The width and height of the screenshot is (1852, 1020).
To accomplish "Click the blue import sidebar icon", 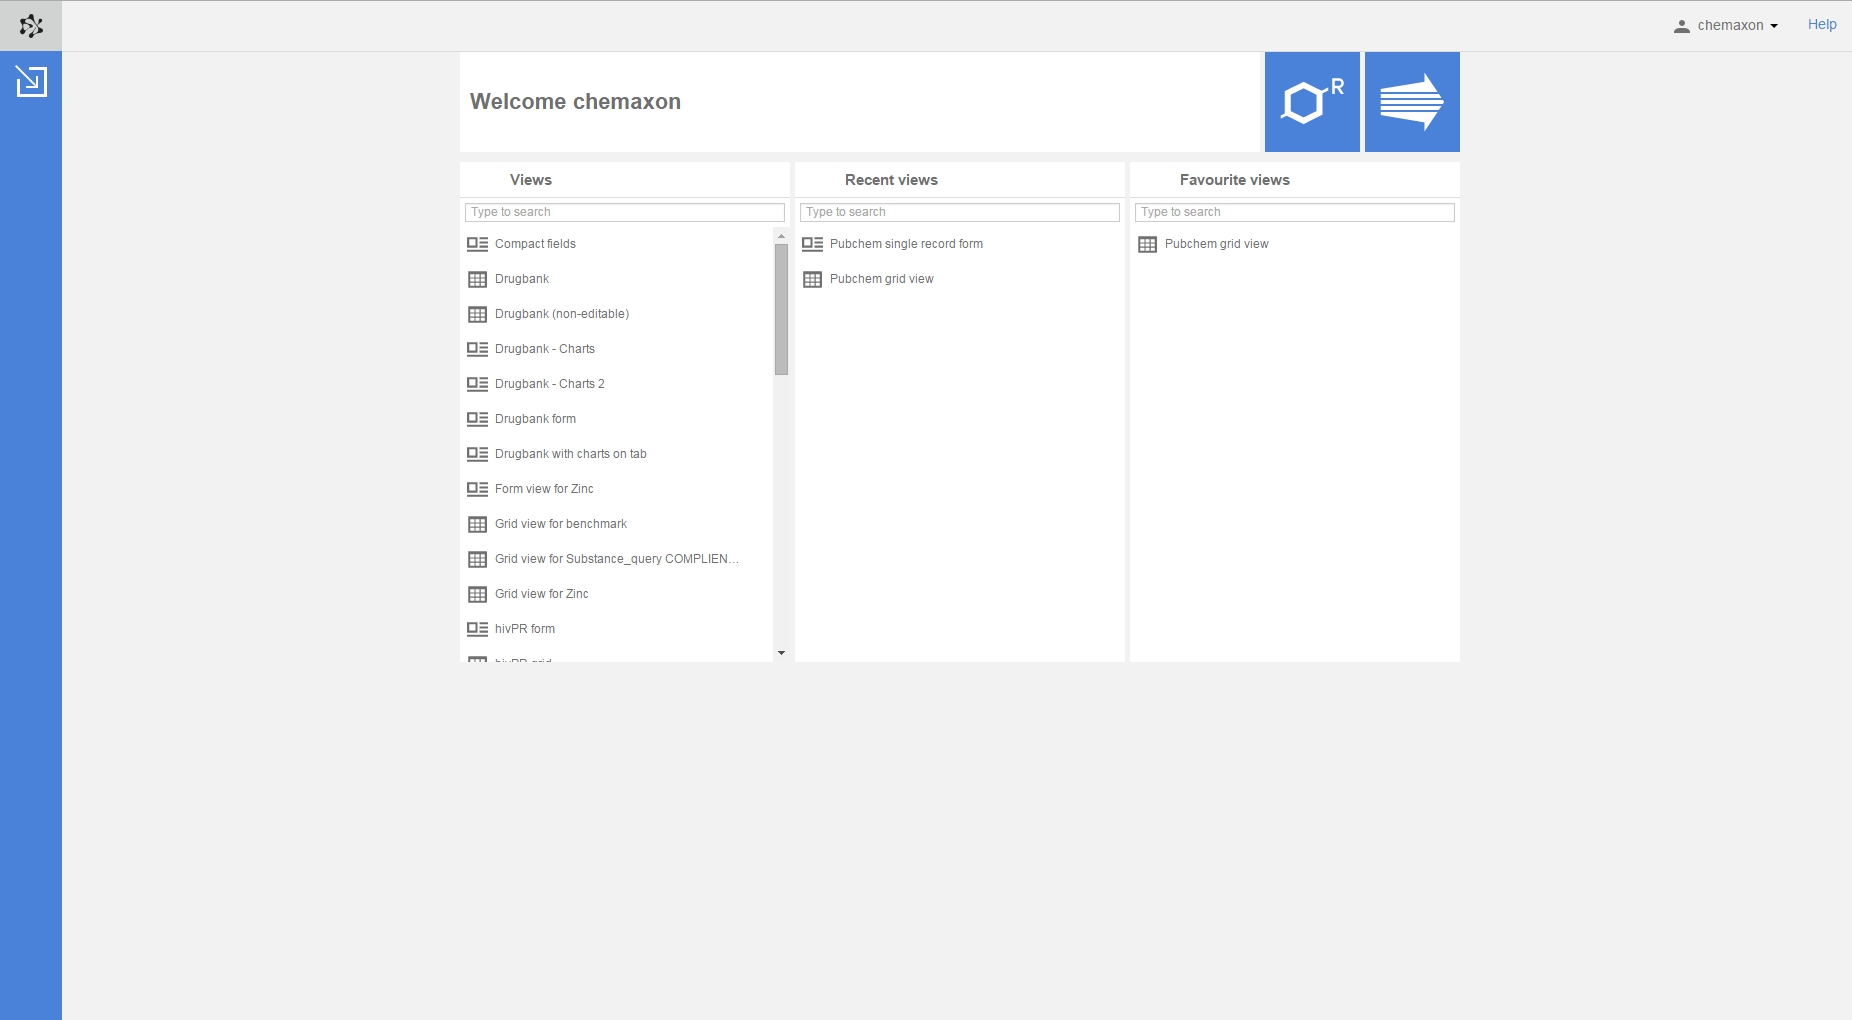I will tap(31, 81).
